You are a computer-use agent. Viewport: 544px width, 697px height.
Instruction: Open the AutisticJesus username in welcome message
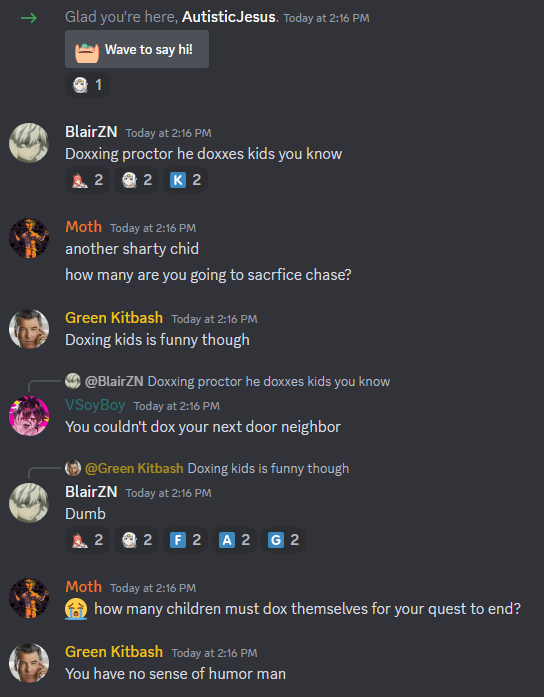228,17
